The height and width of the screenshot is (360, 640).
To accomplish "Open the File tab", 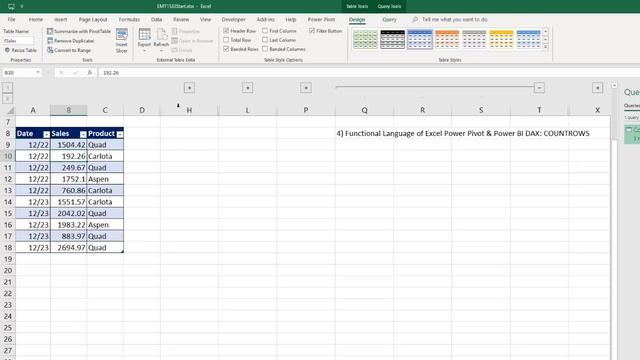I will click(11, 20).
